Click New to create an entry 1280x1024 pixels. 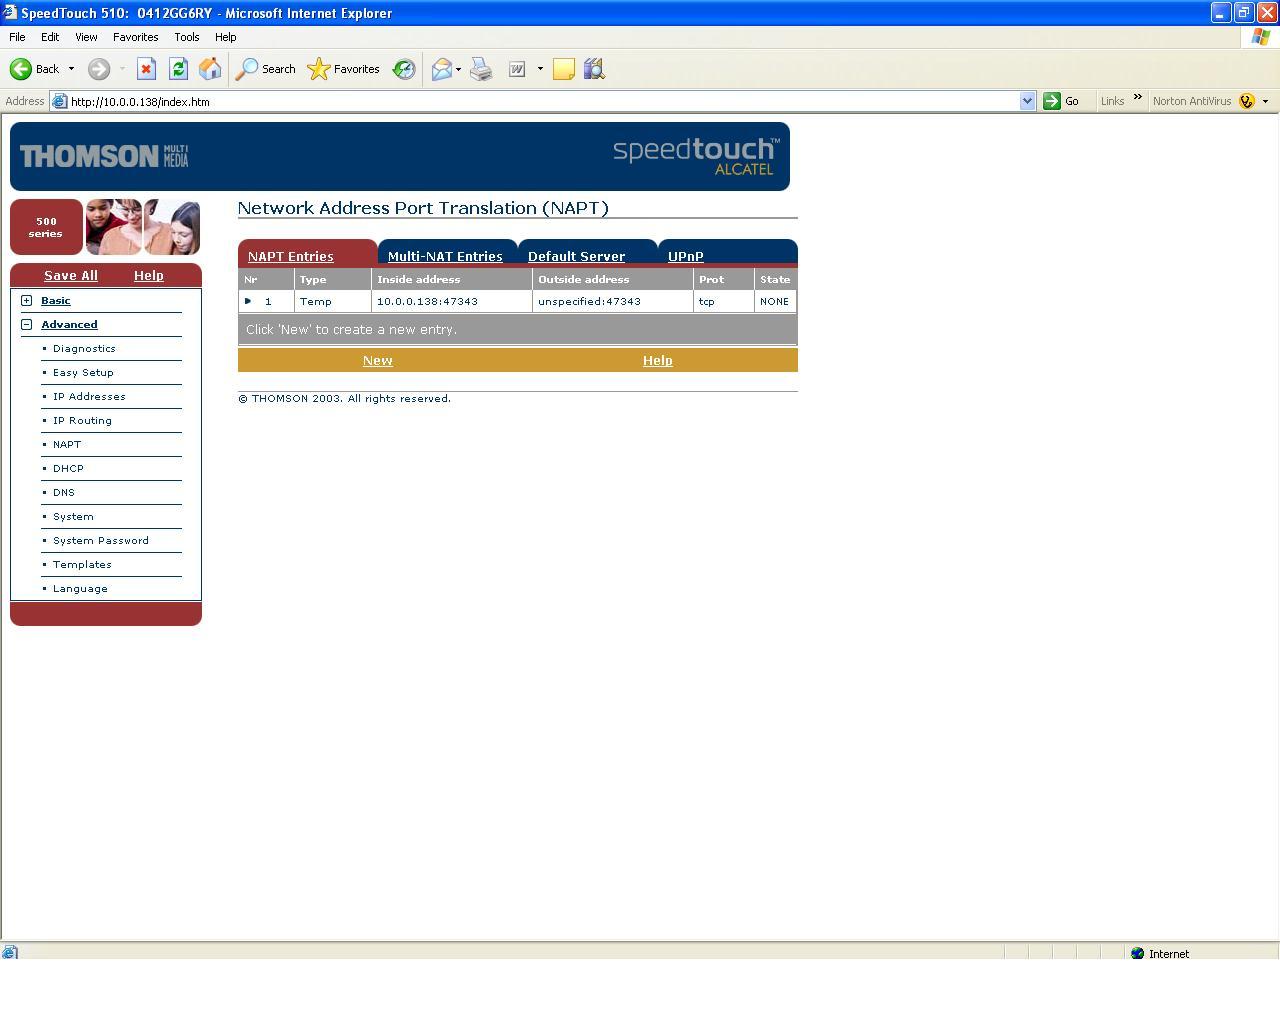[x=377, y=360]
